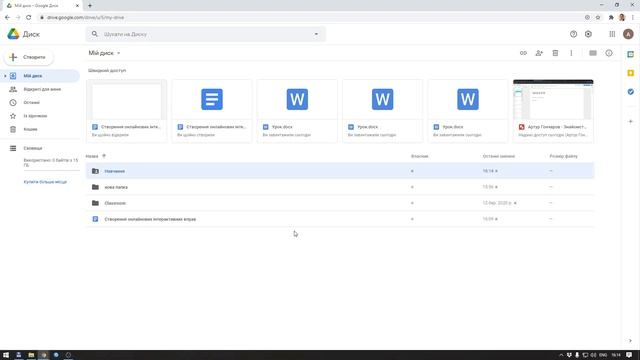
Task: Select the Мій диск - Google Диск tab
Action: tap(41, 6)
